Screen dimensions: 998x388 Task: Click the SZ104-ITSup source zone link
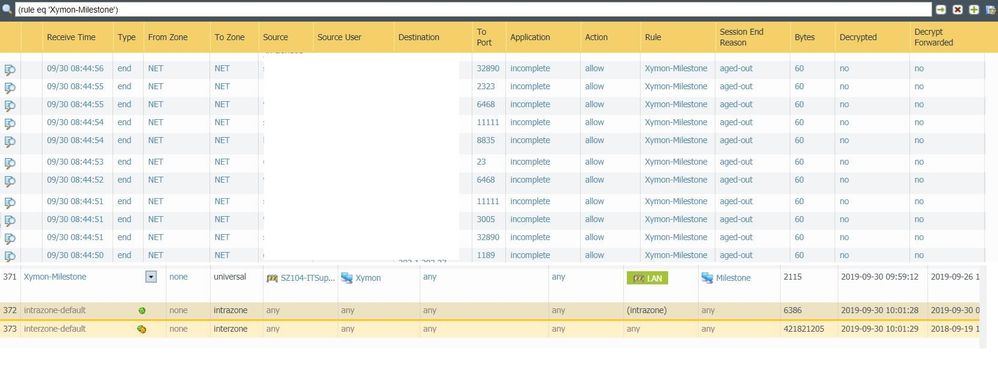coord(307,278)
